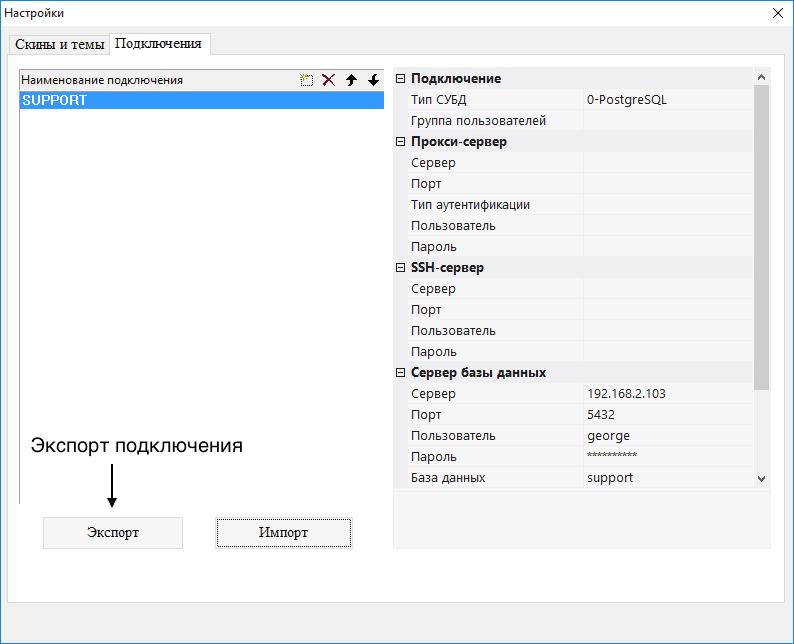
Task: Select SUPPORT connection in list
Action: (x=200, y=101)
